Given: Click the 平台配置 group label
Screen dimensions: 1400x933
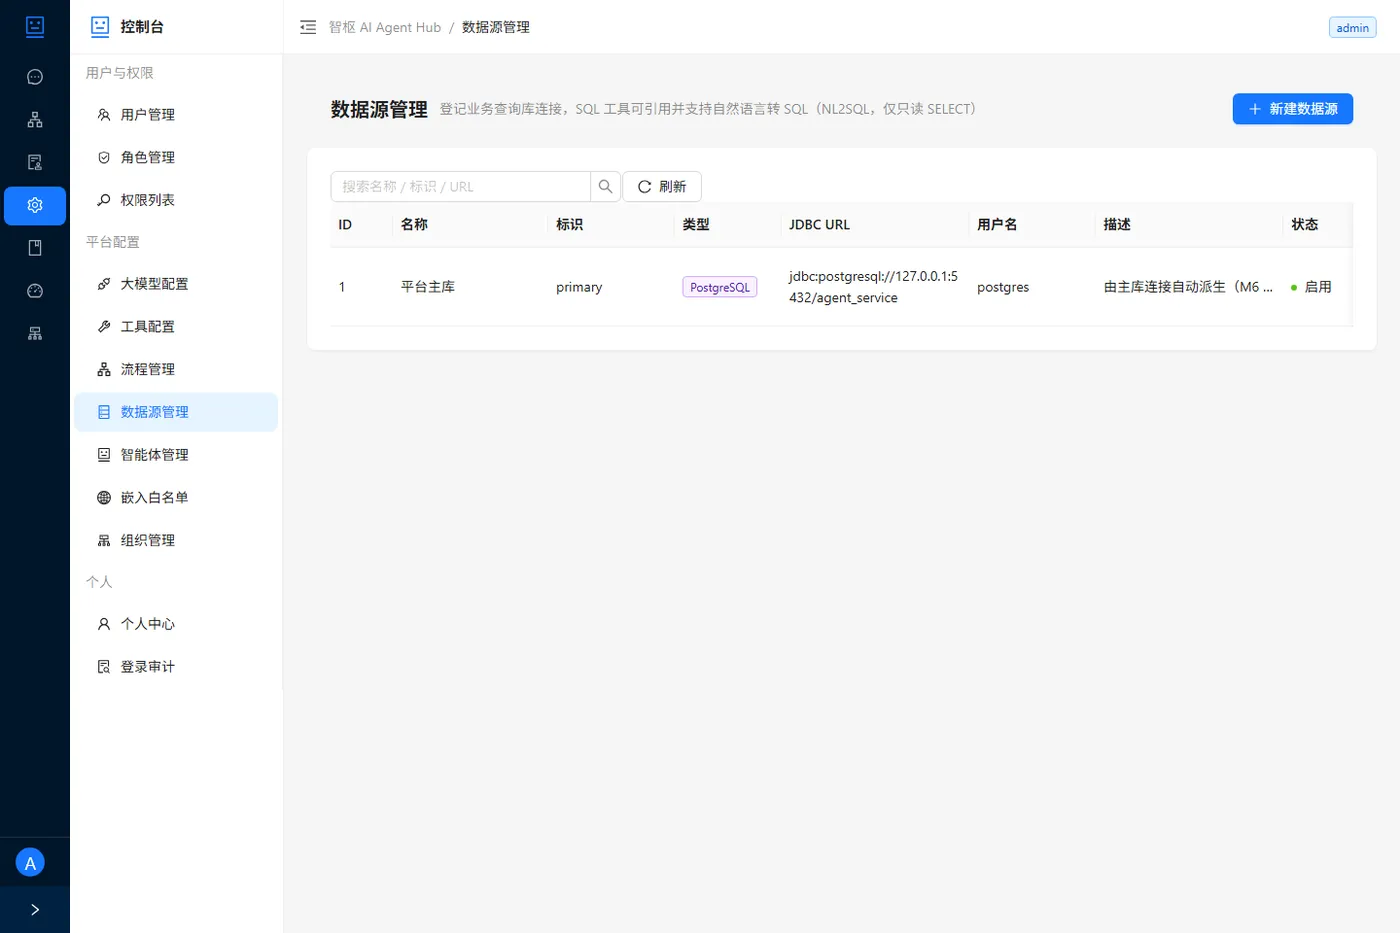Looking at the screenshot, I should point(113,242).
